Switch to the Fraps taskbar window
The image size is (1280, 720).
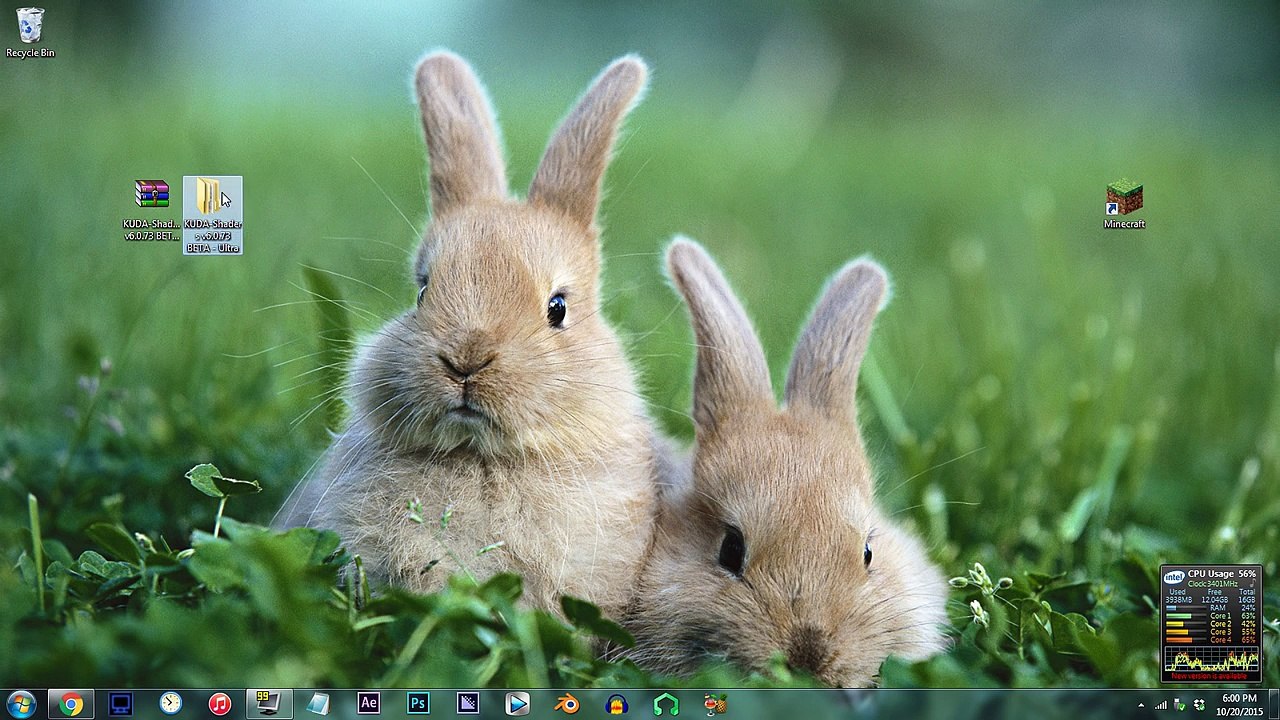[268, 704]
